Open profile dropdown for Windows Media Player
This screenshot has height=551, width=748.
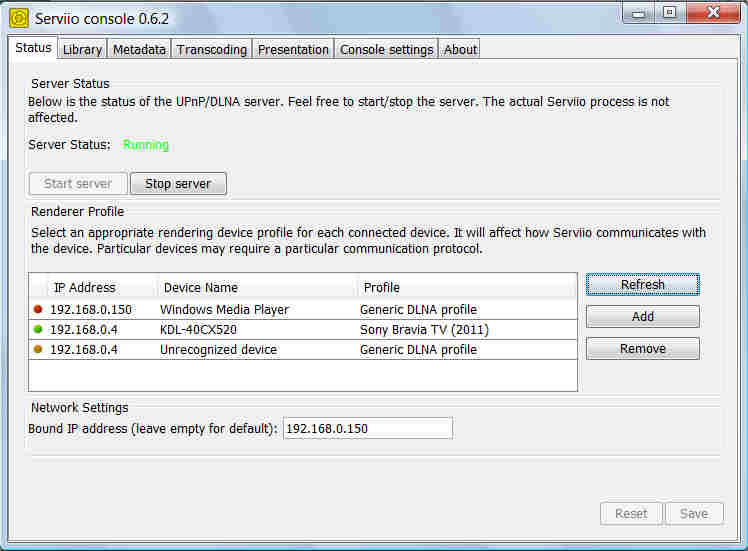466,310
